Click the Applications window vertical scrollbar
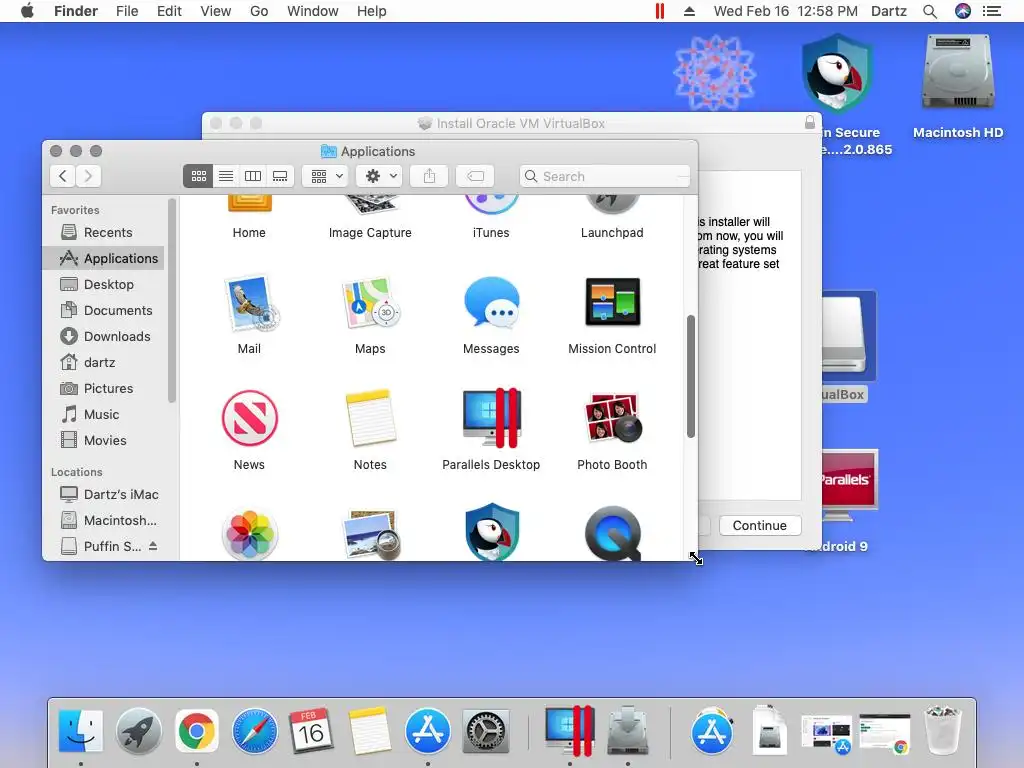Image resolution: width=1024 pixels, height=768 pixels. 691,377
